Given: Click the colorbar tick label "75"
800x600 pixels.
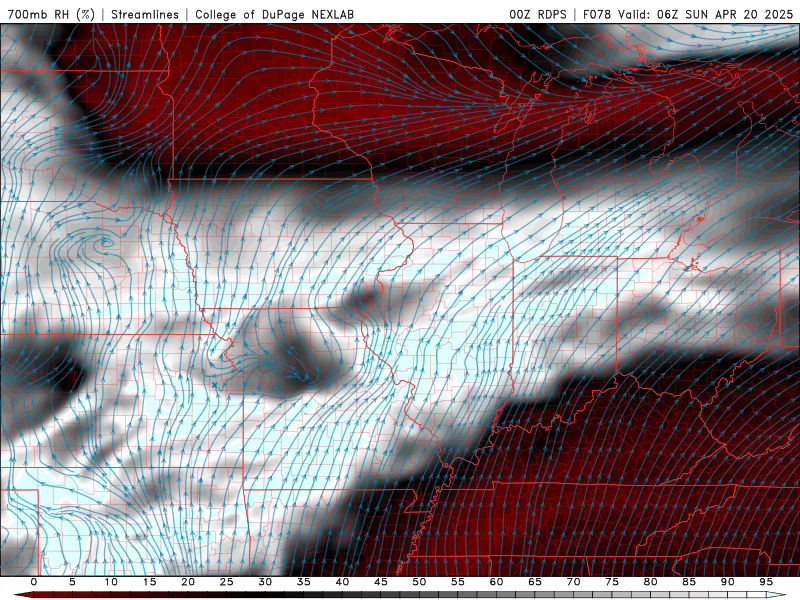Looking at the screenshot, I should tap(612, 582).
